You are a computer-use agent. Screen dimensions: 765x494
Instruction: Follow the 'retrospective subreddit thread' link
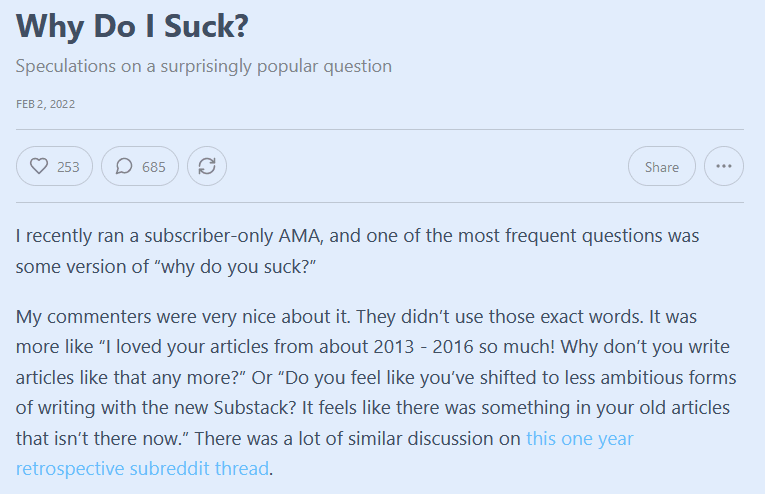pos(142,469)
